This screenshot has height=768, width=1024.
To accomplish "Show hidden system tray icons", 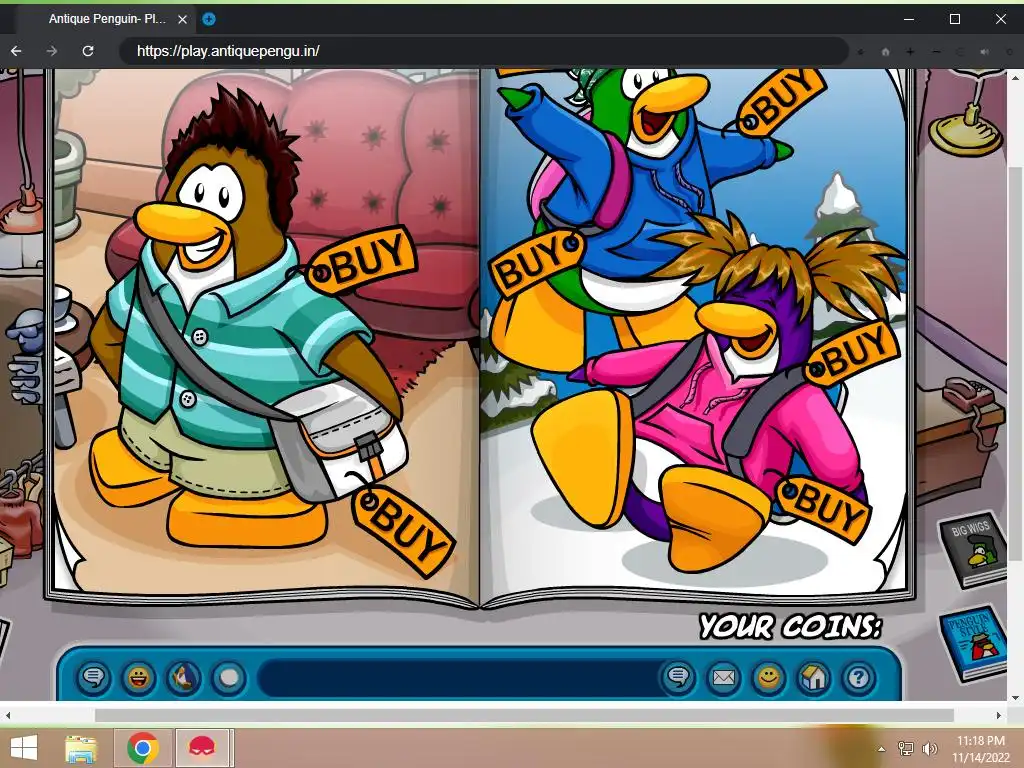I will (x=881, y=749).
